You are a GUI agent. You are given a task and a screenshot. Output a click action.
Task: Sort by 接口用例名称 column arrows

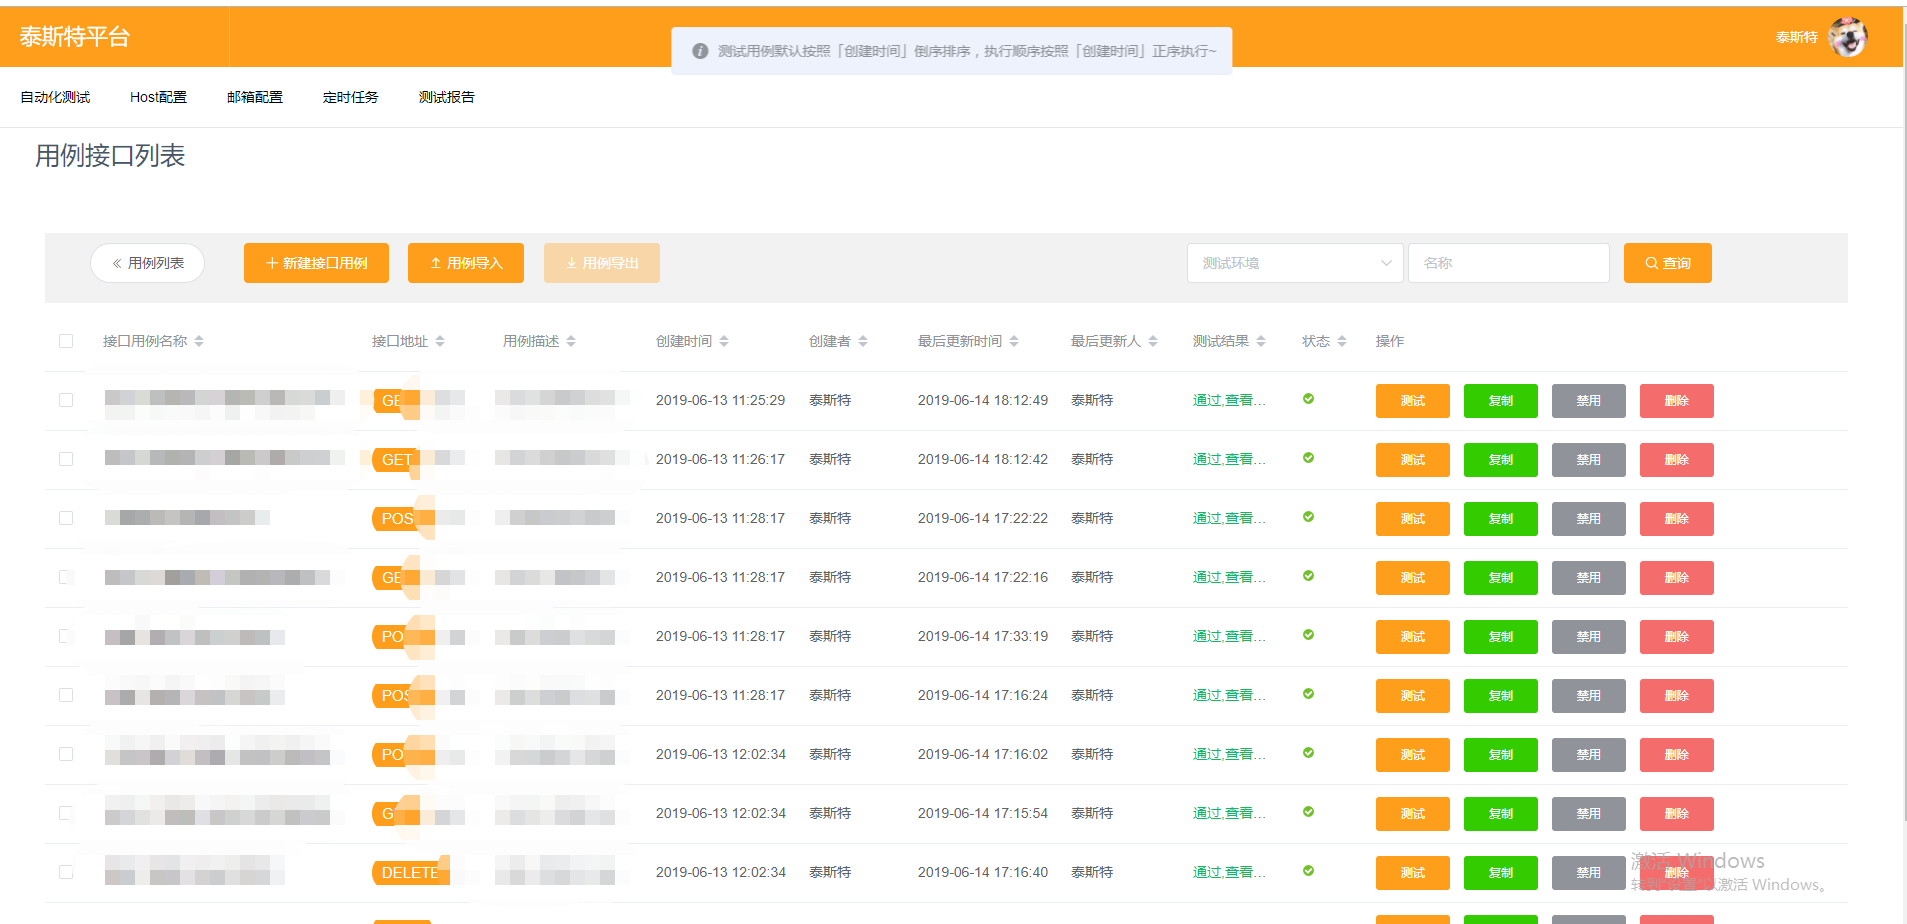click(x=199, y=341)
